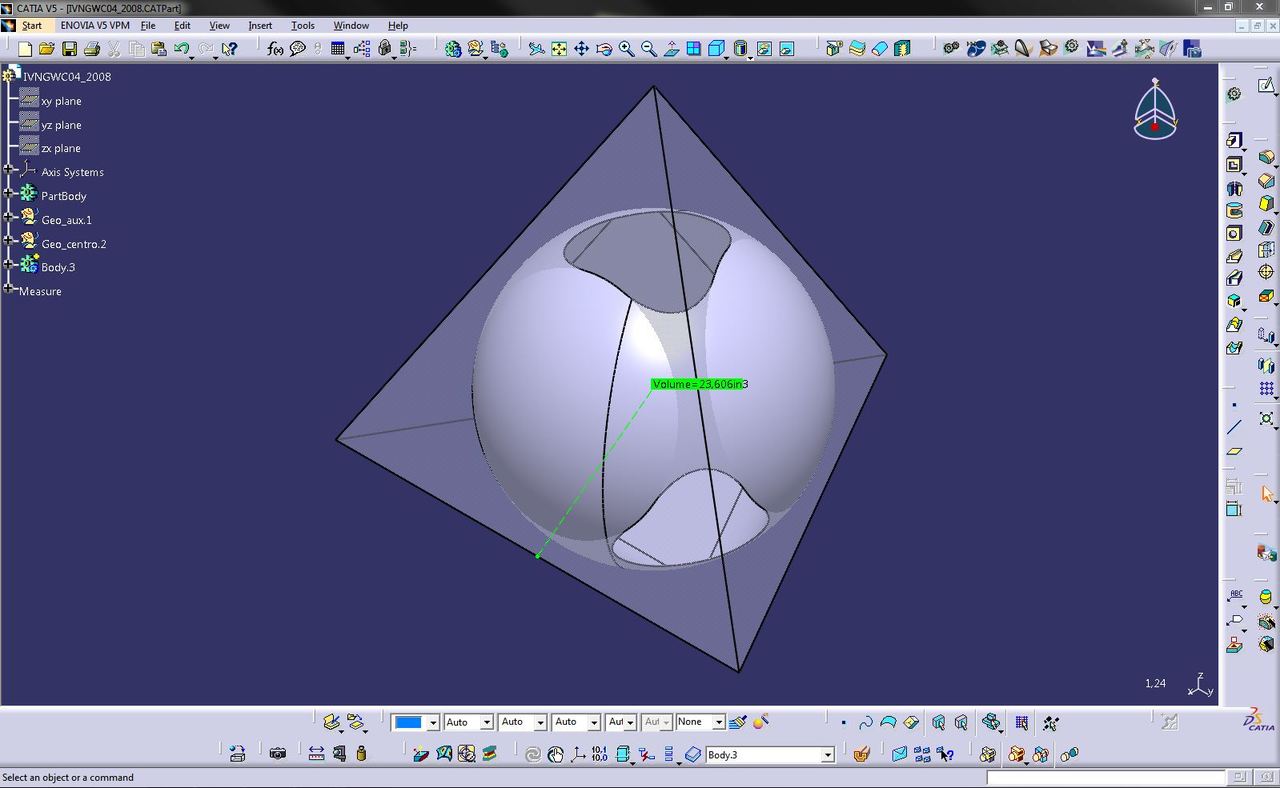
Task: Open the Window menu
Action: (x=351, y=25)
